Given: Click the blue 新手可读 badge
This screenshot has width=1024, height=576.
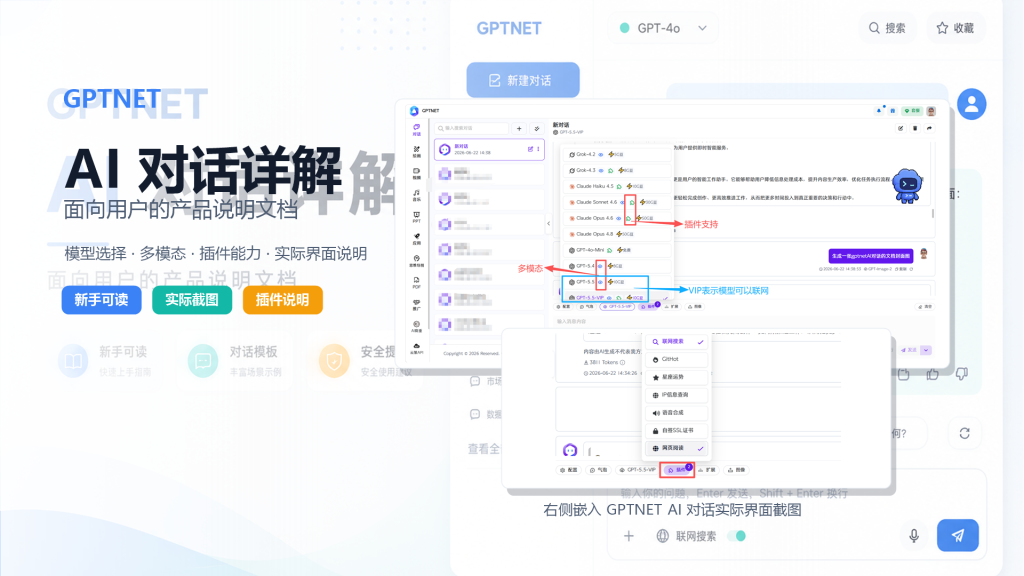Looking at the screenshot, I should click(x=101, y=300).
